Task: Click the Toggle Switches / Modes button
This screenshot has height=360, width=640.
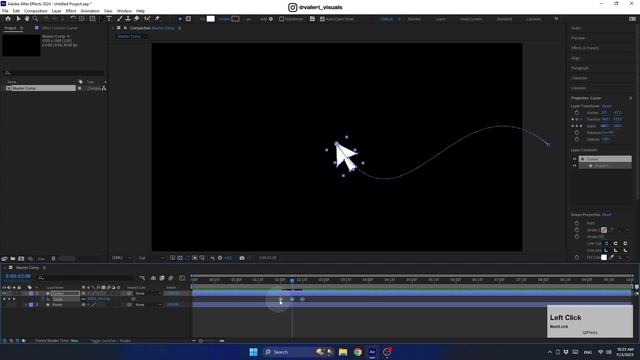Action: (x=110, y=340)
